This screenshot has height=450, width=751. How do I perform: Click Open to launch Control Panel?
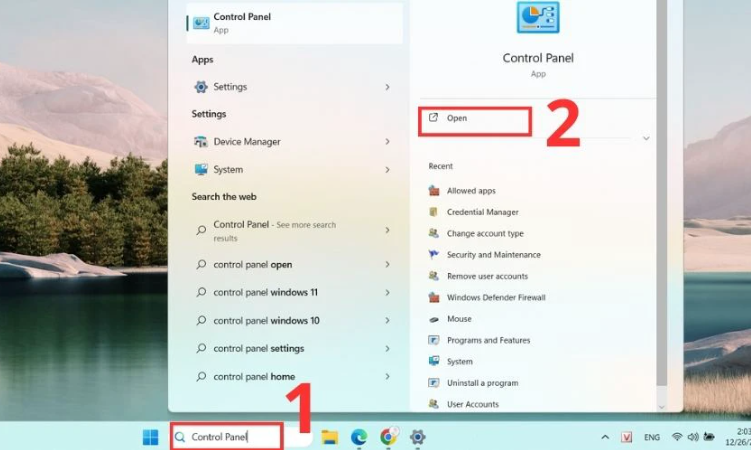(473, 119)
